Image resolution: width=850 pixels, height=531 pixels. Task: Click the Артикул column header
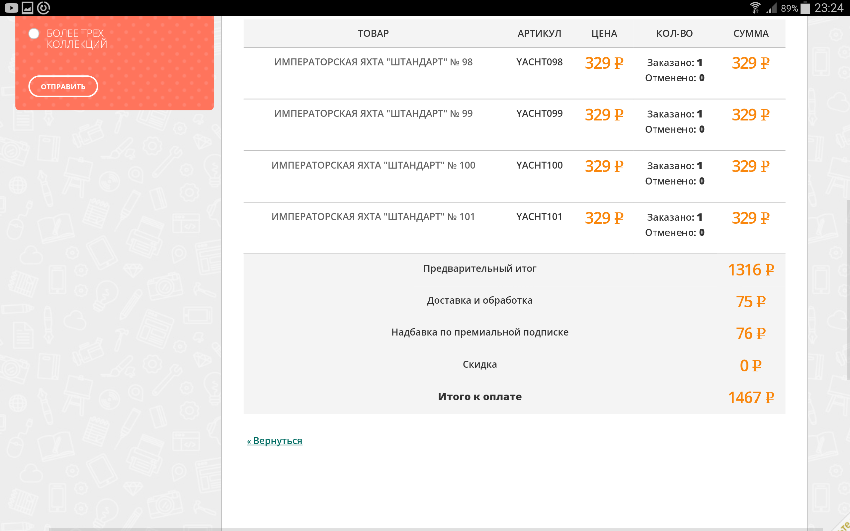539,34
